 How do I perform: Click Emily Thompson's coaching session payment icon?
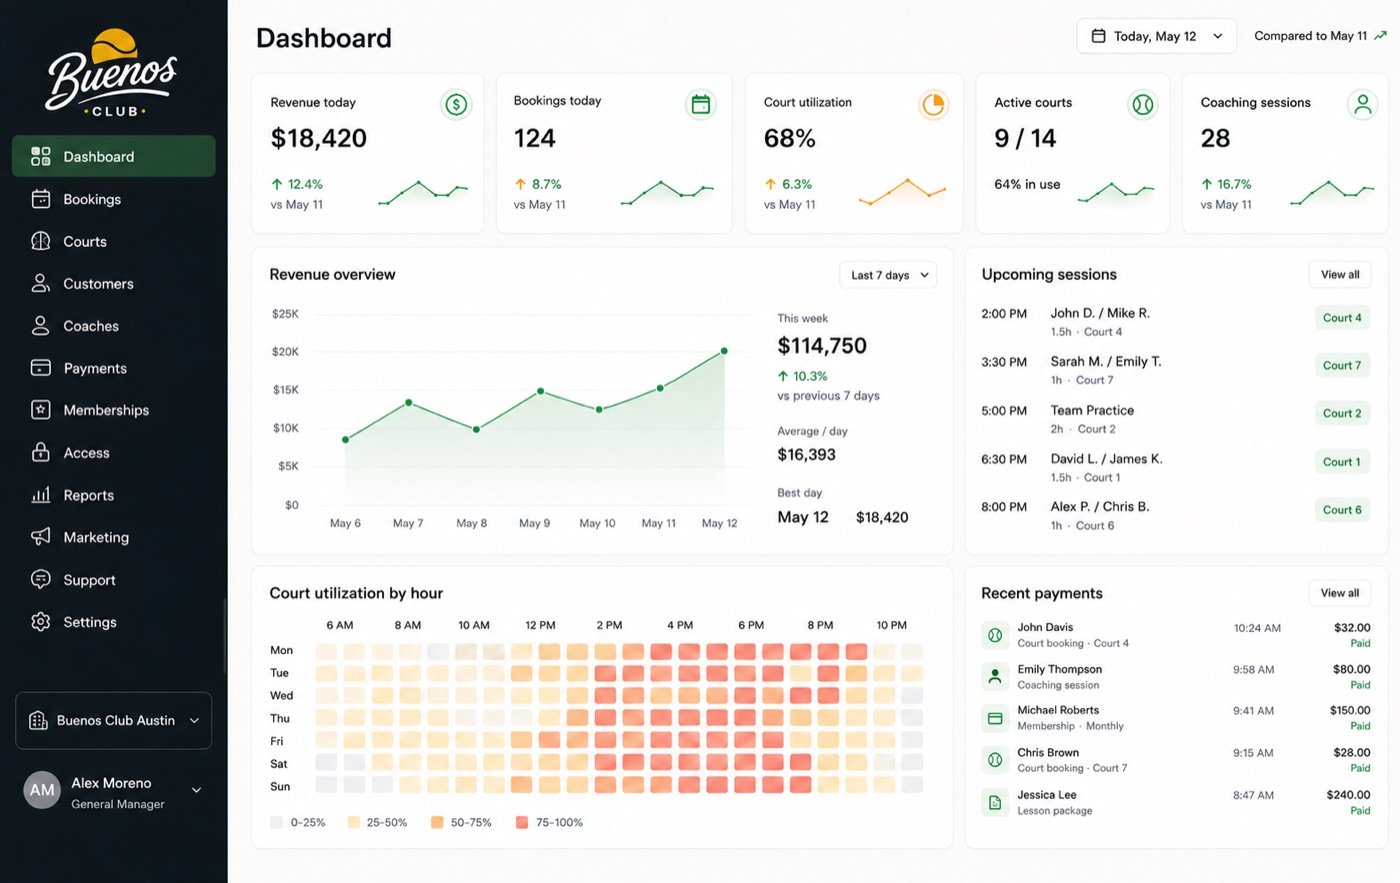(x=995, y=676)
